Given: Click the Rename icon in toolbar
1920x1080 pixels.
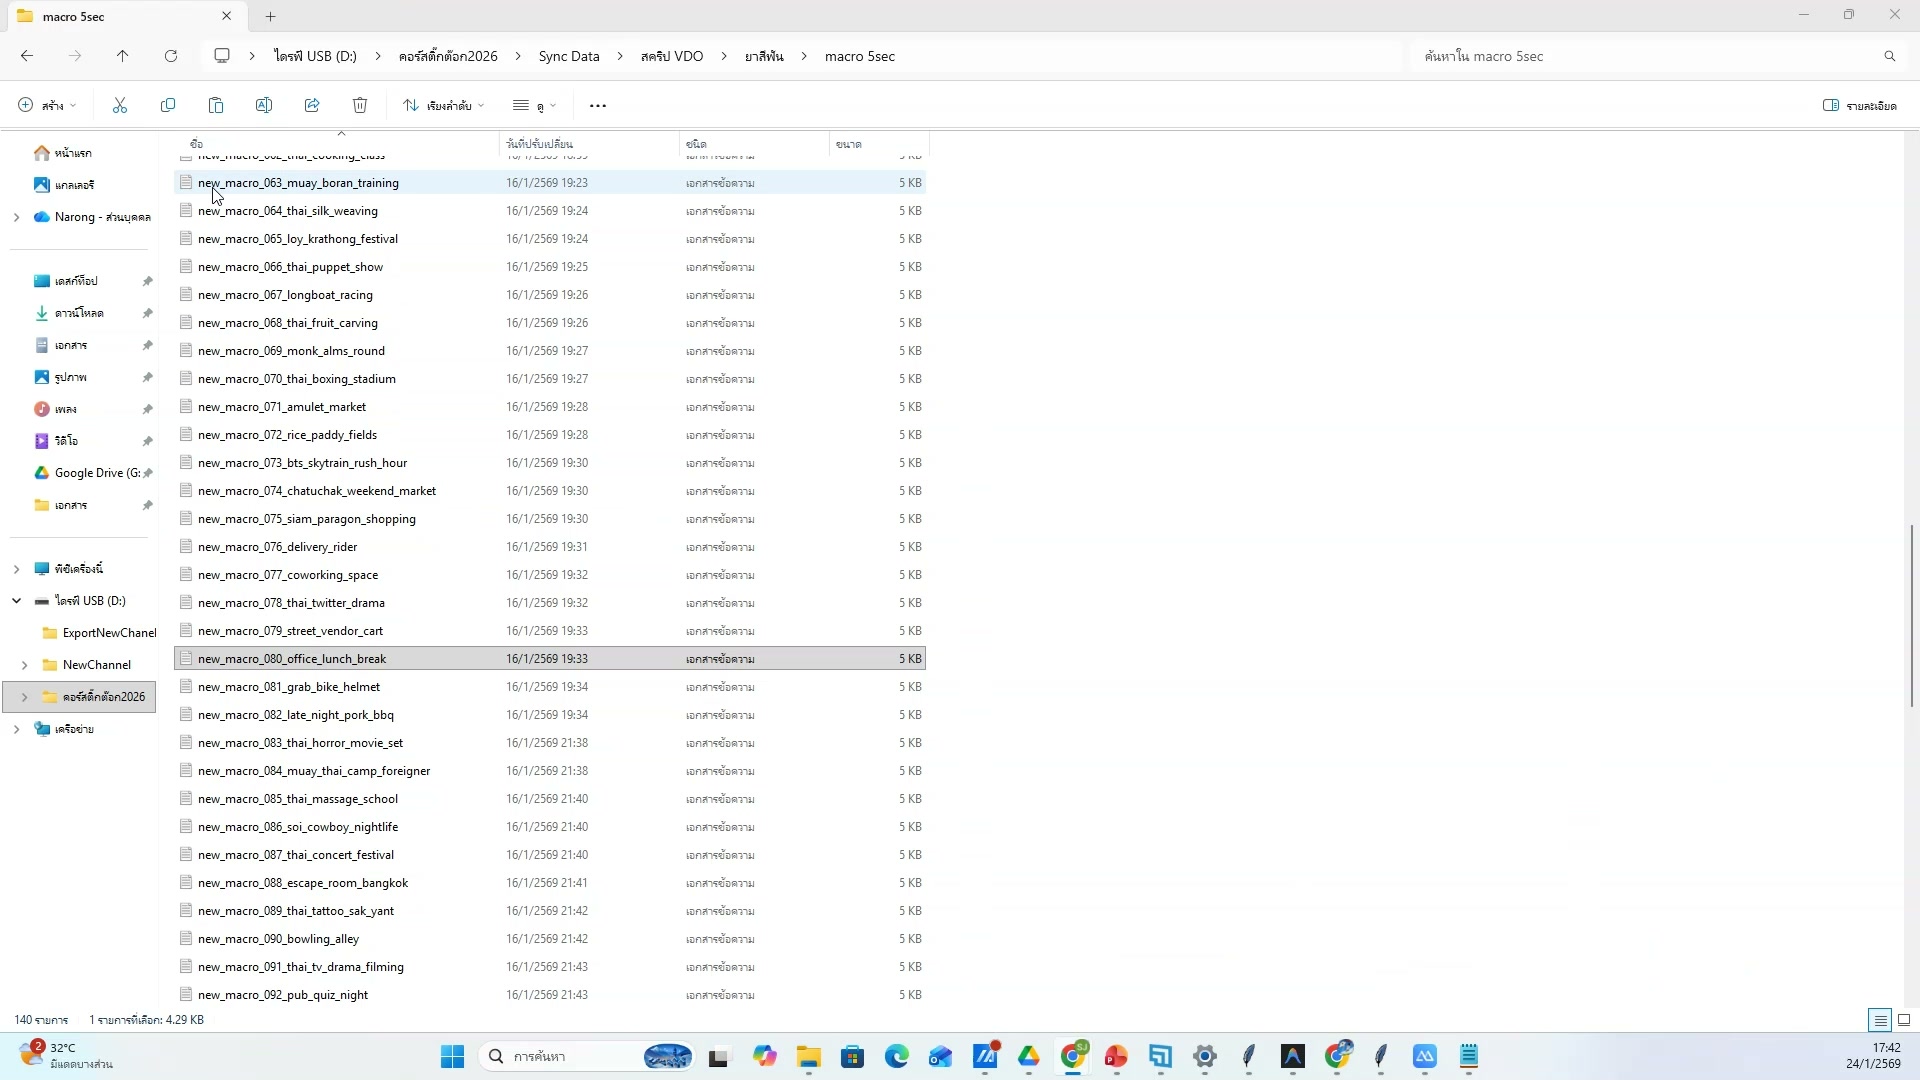Looking at the screenshot, I should click(264, 105).
